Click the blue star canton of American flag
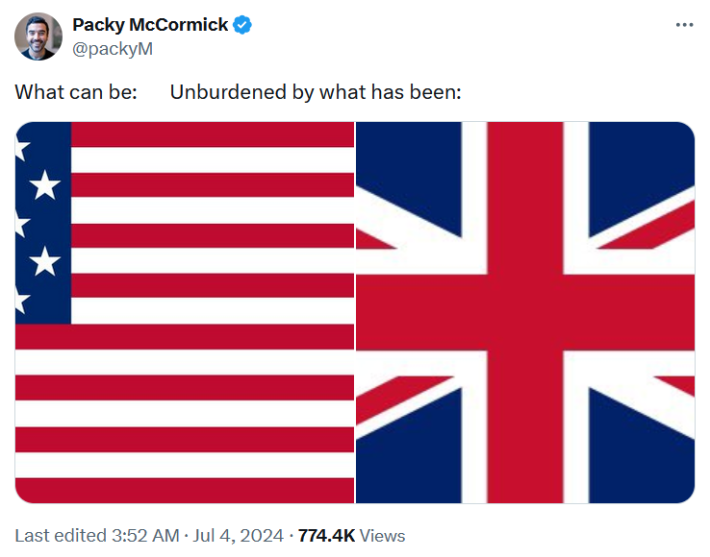710x557 pixels. click(x=43, y=222)
